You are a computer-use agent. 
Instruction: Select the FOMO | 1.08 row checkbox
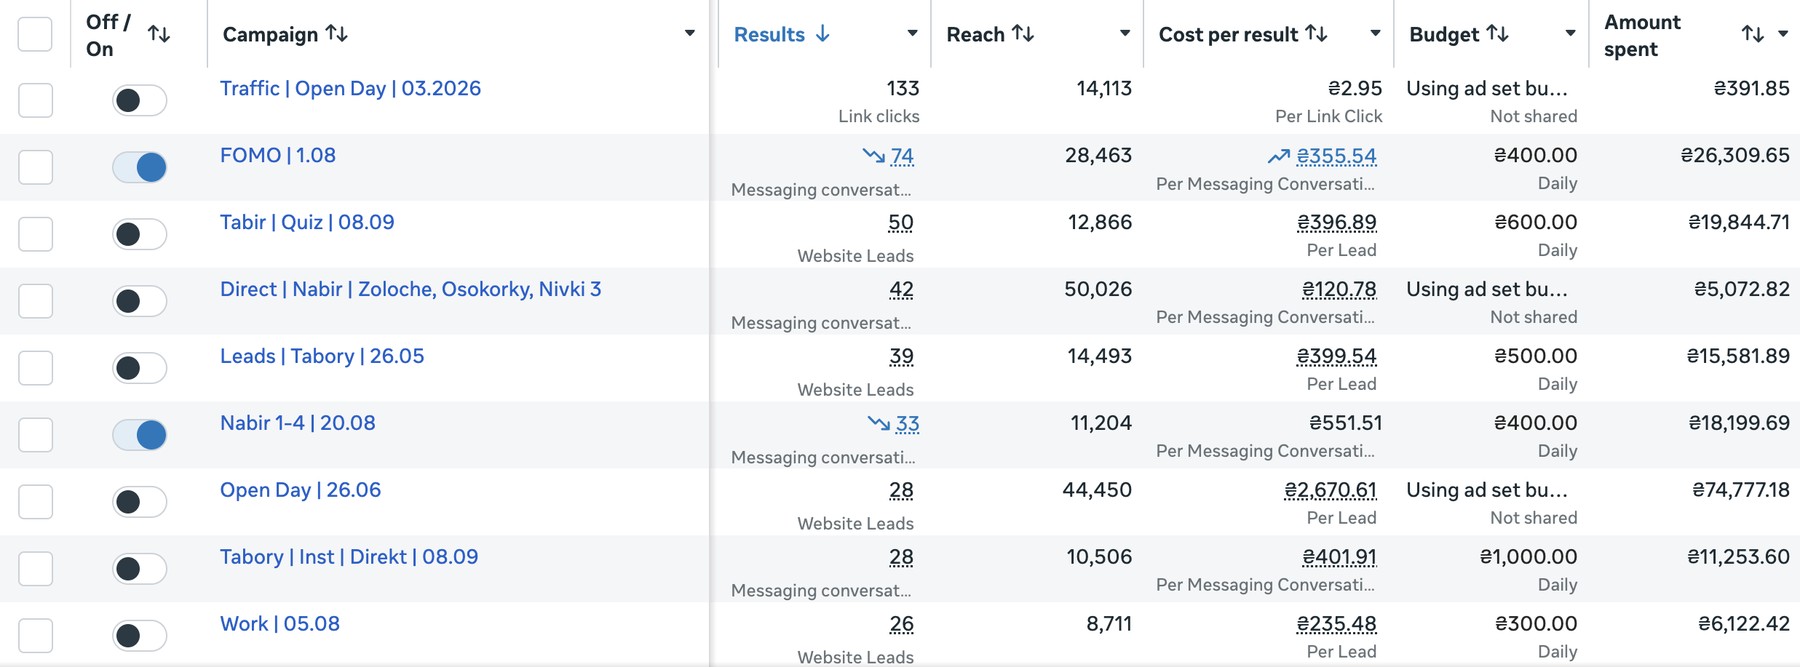coord(35,167)
